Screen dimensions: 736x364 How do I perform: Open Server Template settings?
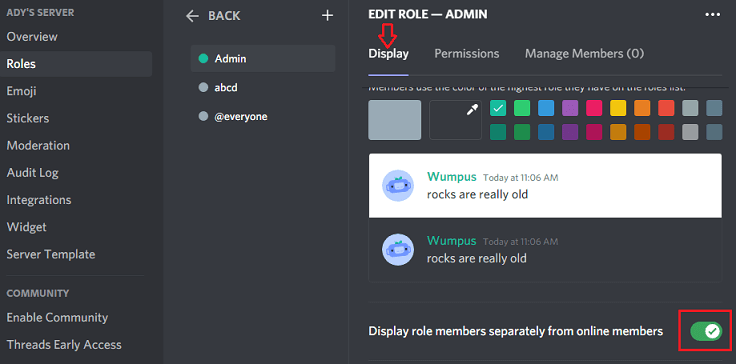coord(51,255)
